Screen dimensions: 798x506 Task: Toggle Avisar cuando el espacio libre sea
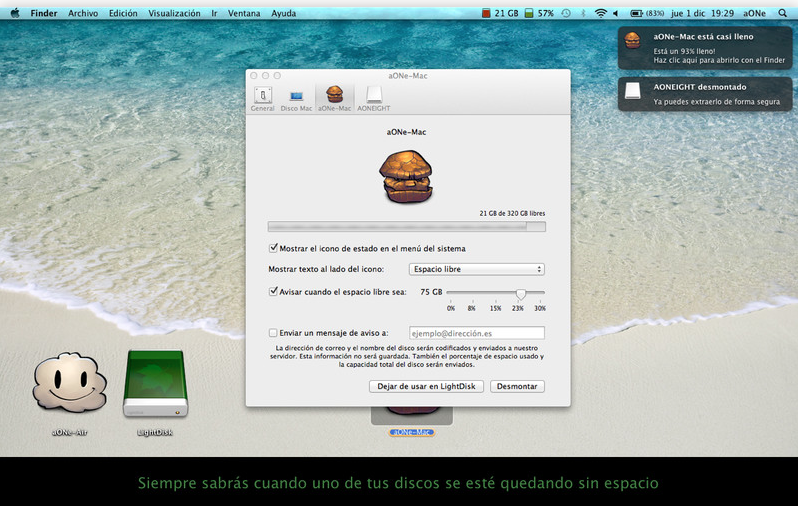click(273, 292)
